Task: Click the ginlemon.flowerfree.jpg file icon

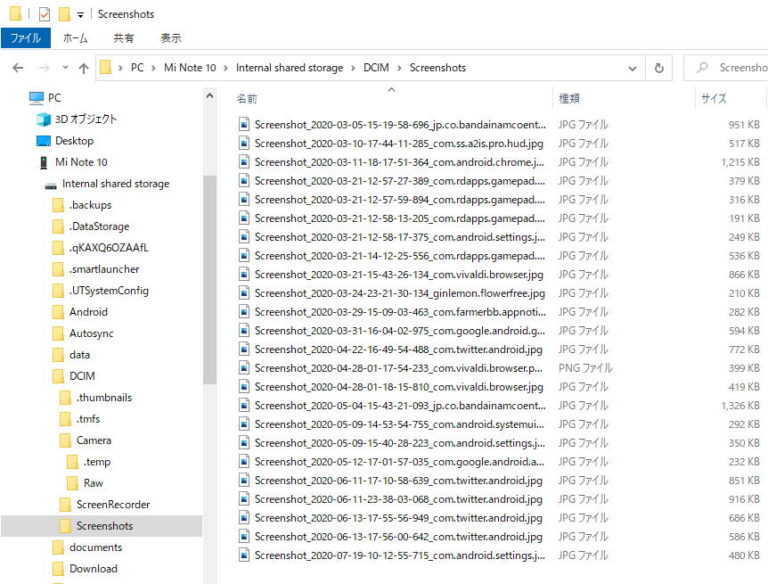Action: (x=244, y=293)
